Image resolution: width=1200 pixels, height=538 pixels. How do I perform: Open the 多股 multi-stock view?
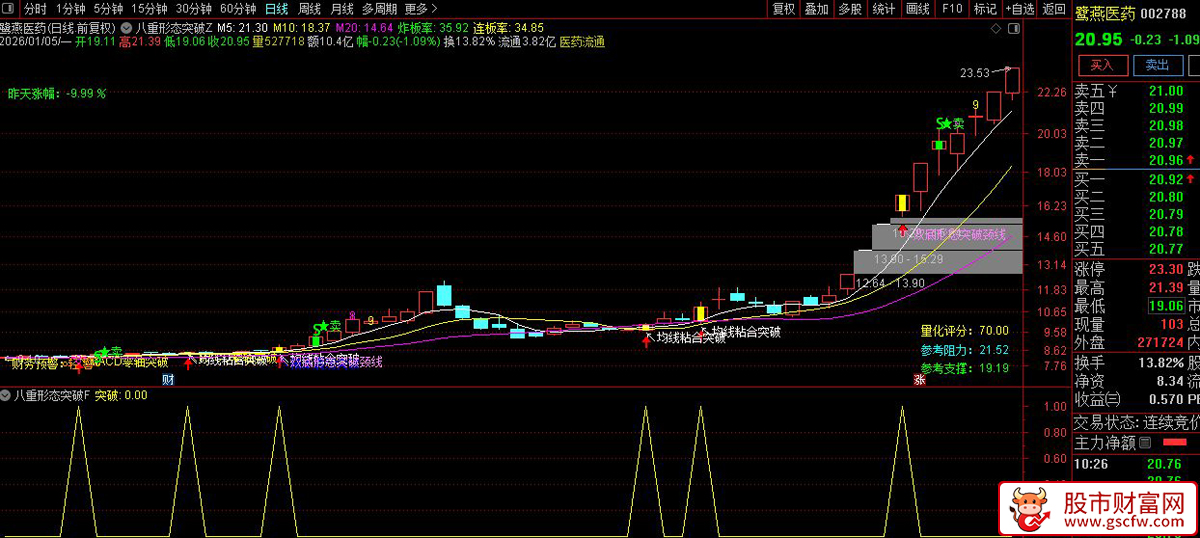pyautogui.click(x=850, y=9)
